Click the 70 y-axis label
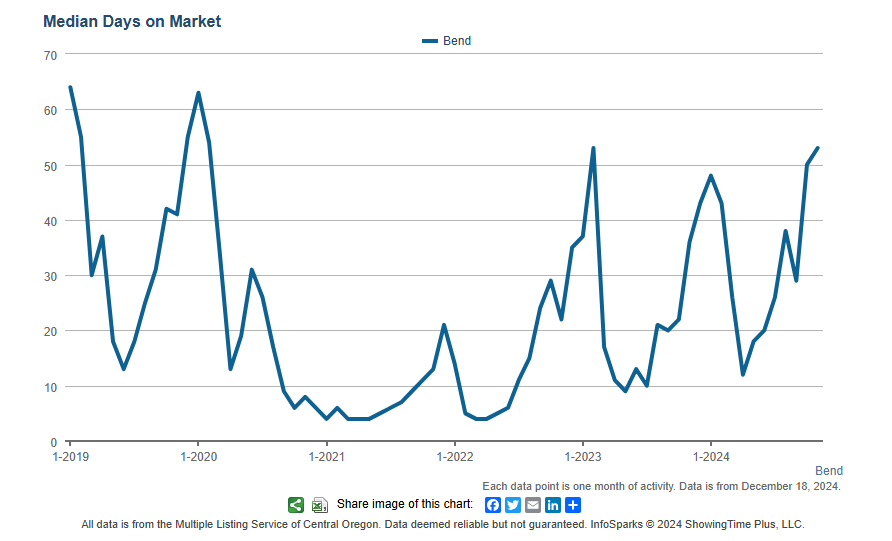 [50, 55]
